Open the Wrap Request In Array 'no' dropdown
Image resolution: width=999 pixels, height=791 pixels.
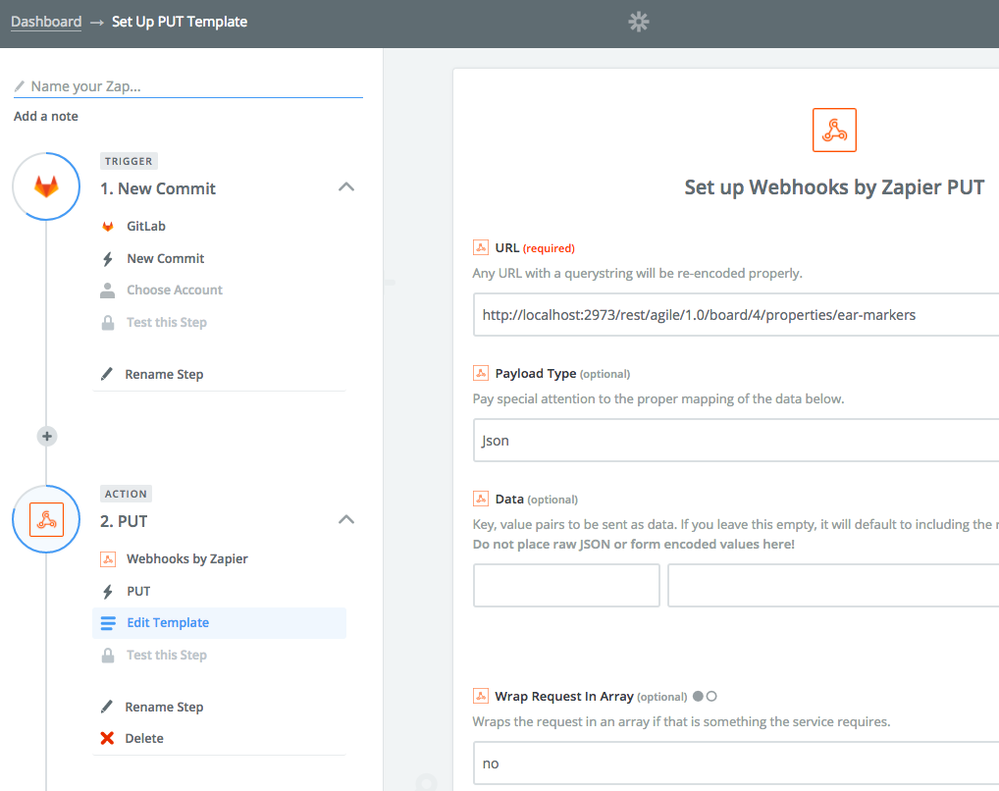point(736,763)
